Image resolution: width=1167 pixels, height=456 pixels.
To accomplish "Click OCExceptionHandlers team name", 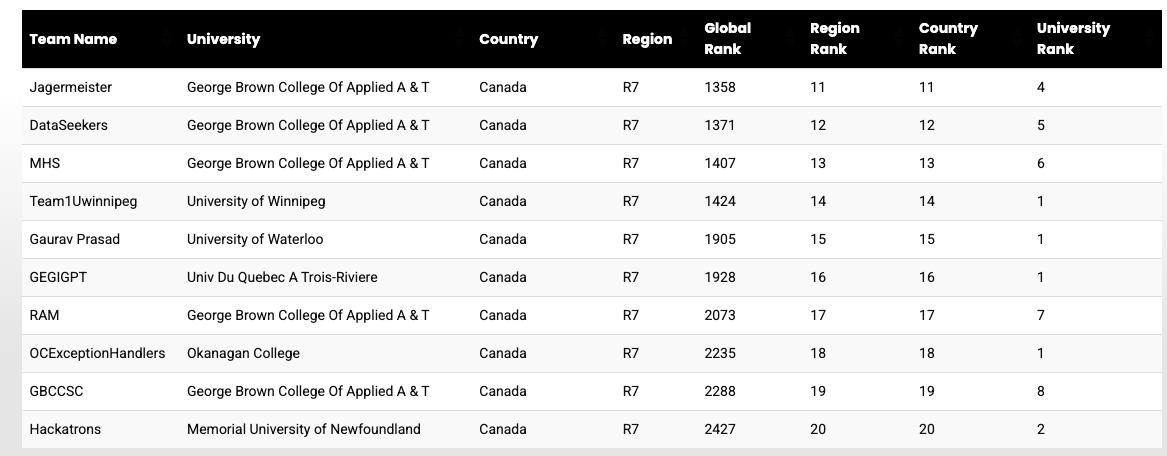I will (97, 353).
